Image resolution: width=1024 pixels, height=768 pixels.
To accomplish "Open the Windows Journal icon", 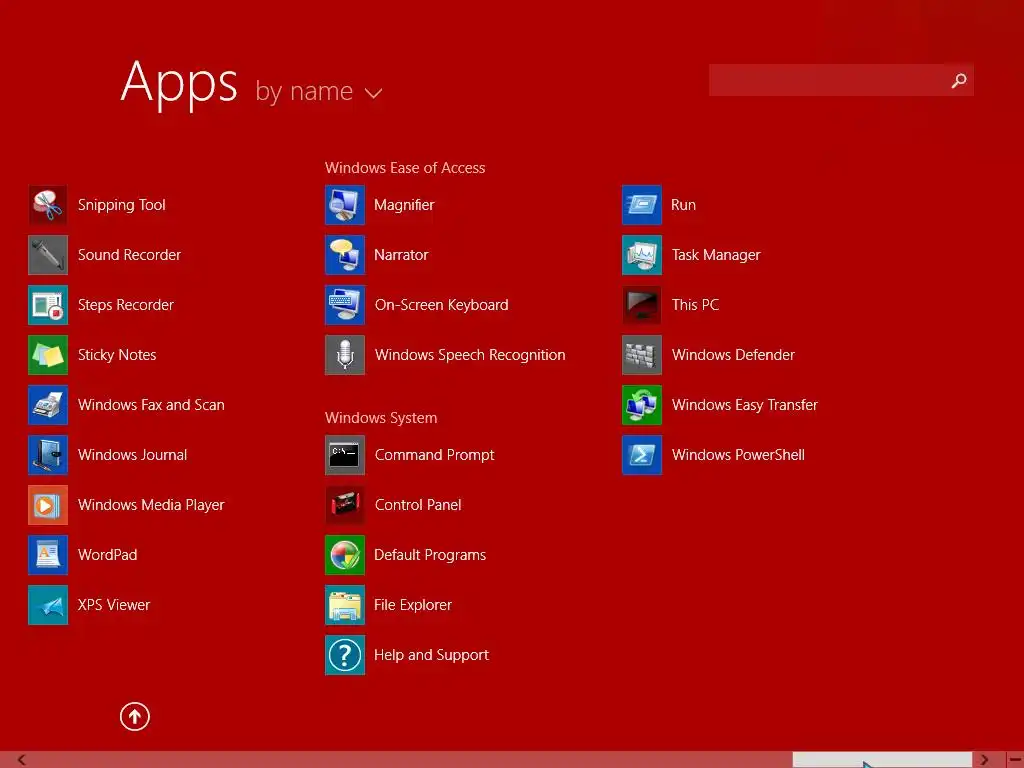I will 48,455.
